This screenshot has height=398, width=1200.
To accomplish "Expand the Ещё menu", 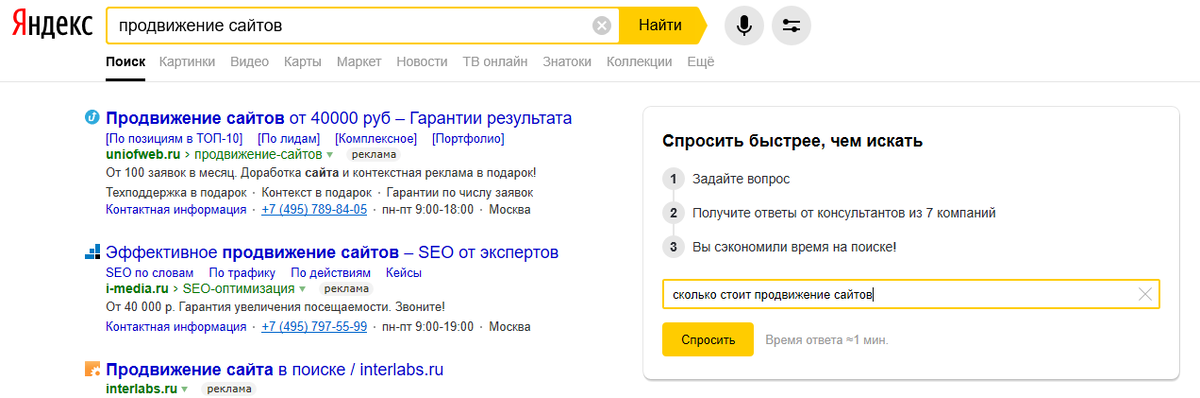I will [x=701, y=62].
